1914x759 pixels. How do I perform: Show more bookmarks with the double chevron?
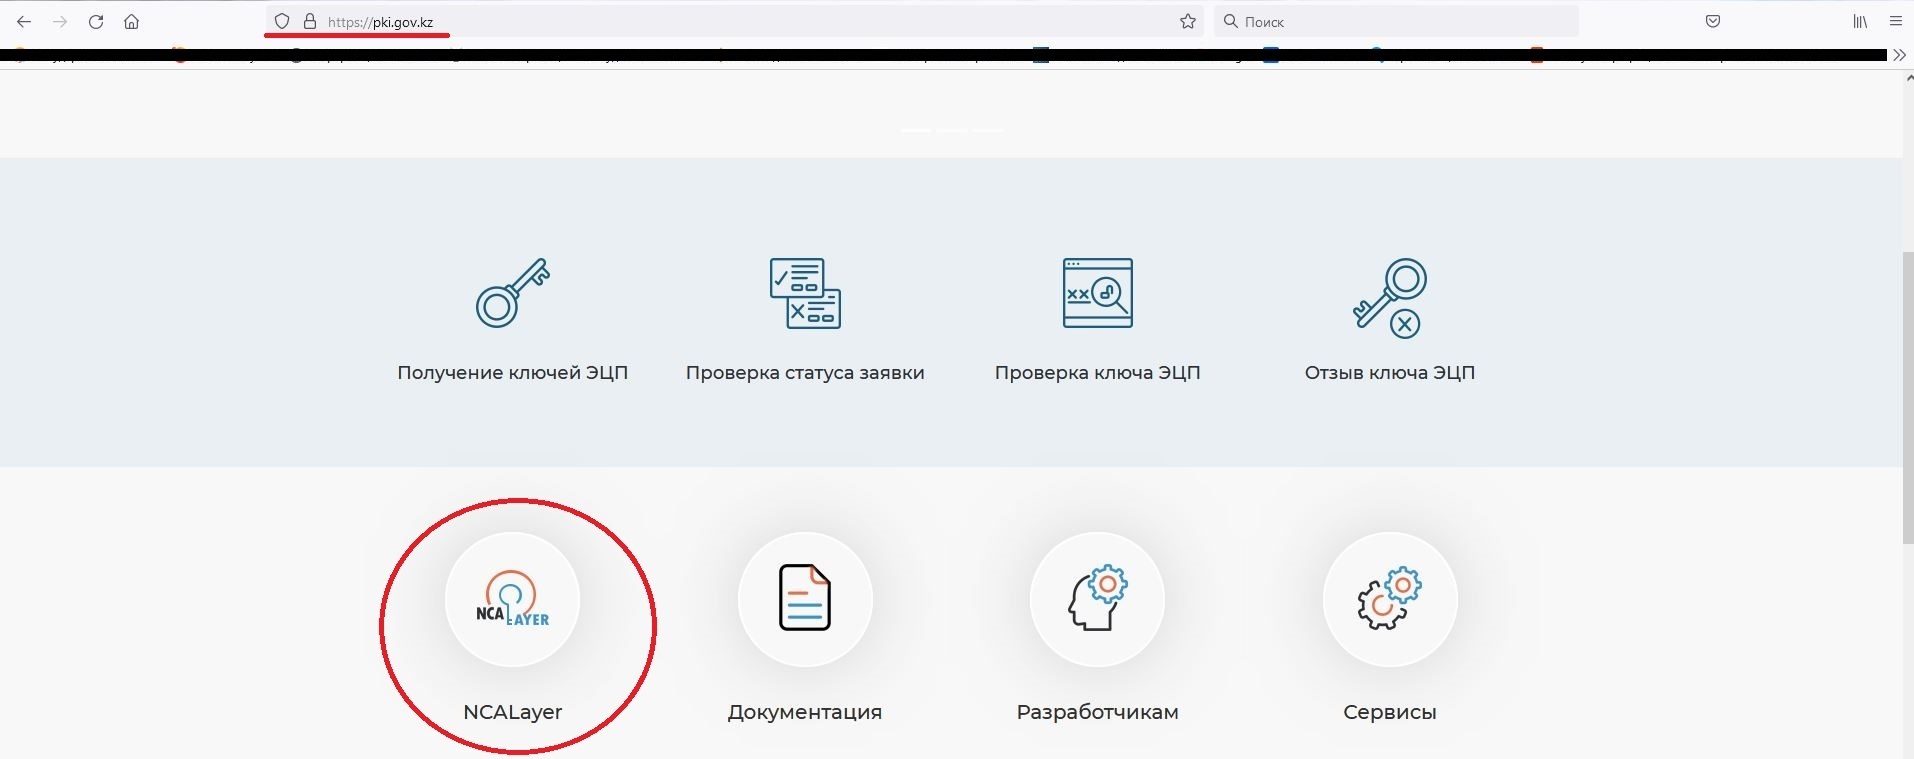coord(1900,55)
